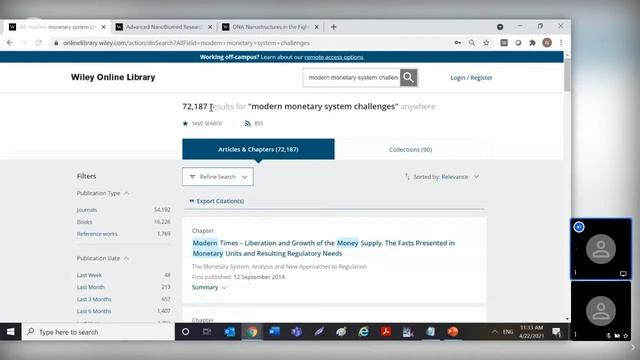Image resolution: width=640 pixels, height=360 pixels.
Task: Switch to the Articles & Chapters tab
Action: (x=258, y=149)
